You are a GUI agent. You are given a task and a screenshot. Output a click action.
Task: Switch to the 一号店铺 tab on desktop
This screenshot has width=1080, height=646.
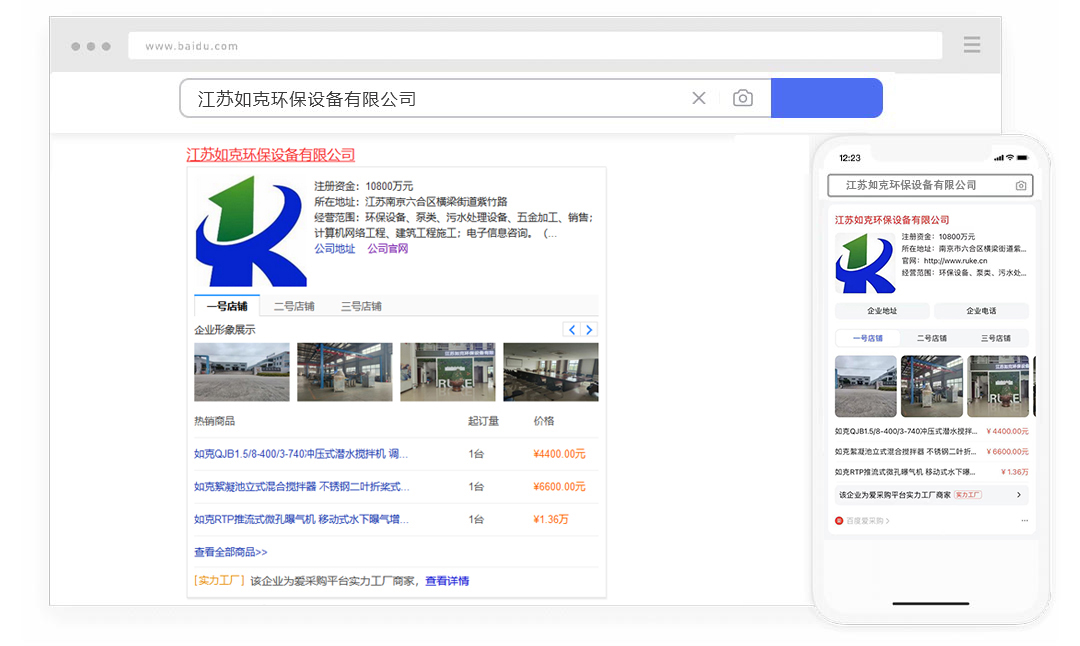coord(227,306)
